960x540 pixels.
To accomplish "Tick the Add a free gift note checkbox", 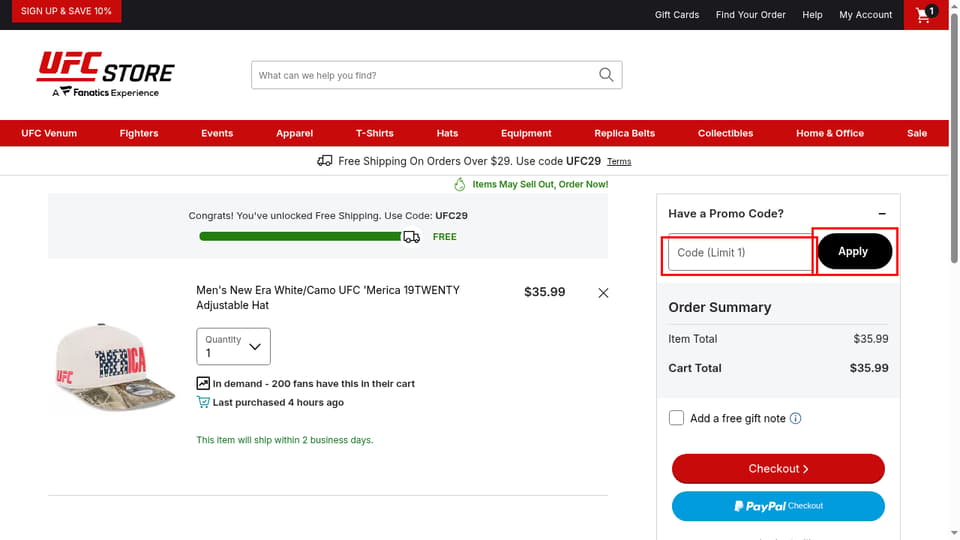I will tap(676, 418).
